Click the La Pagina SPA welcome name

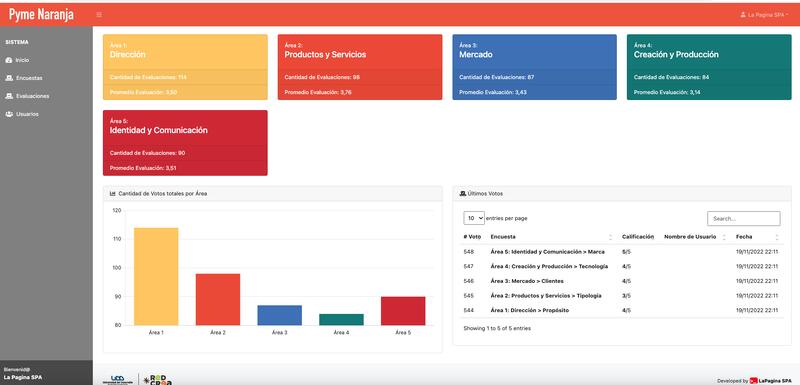(x=23, y=378)
